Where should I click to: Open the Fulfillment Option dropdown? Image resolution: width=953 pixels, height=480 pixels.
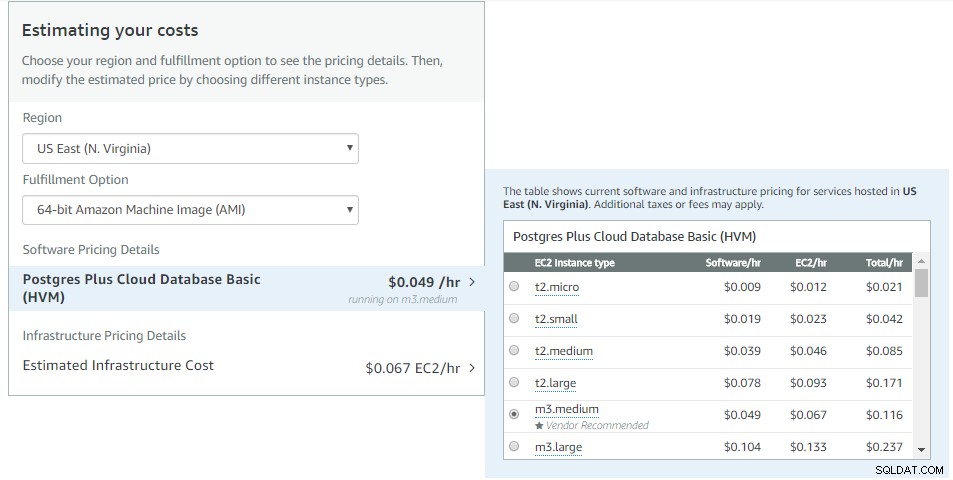pos(190,210)
